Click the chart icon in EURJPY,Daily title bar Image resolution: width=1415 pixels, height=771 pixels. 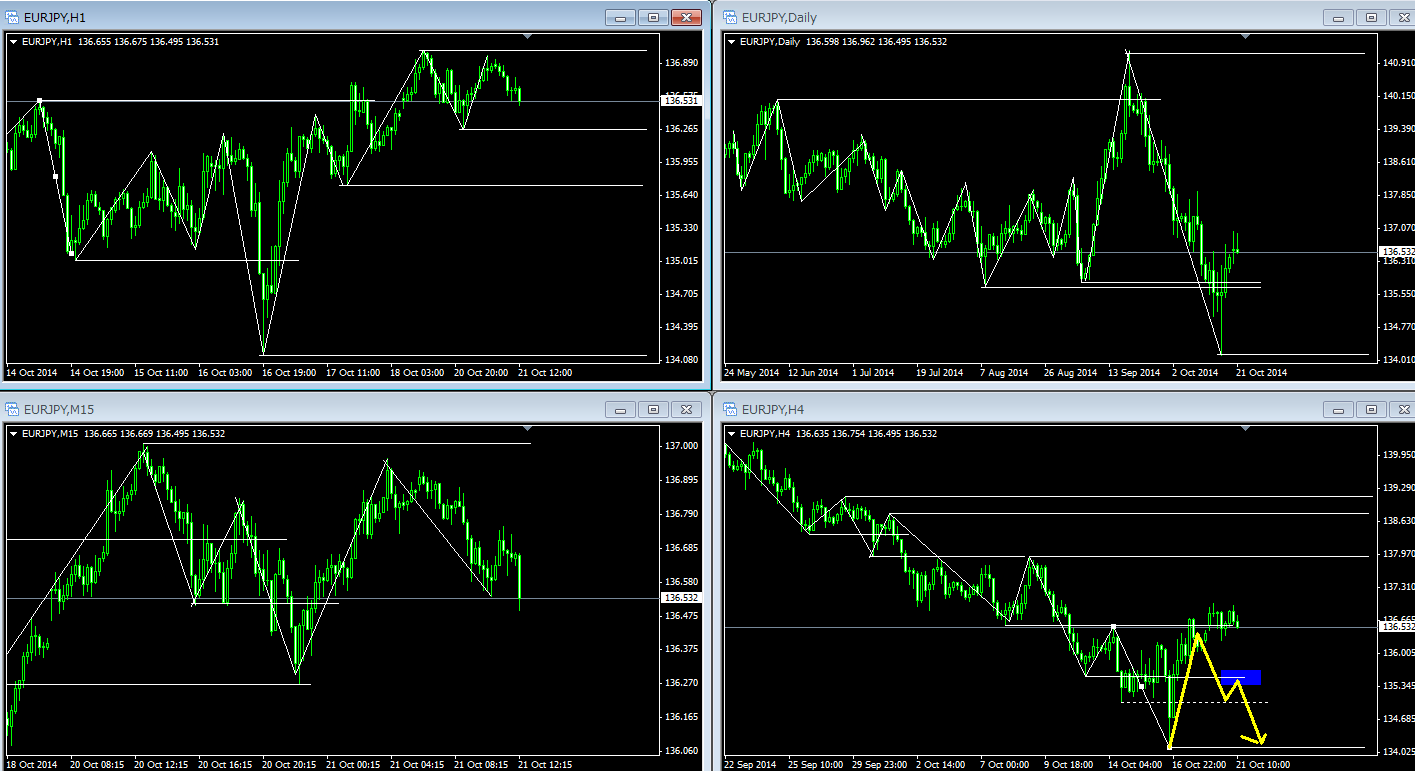(730, 17)
